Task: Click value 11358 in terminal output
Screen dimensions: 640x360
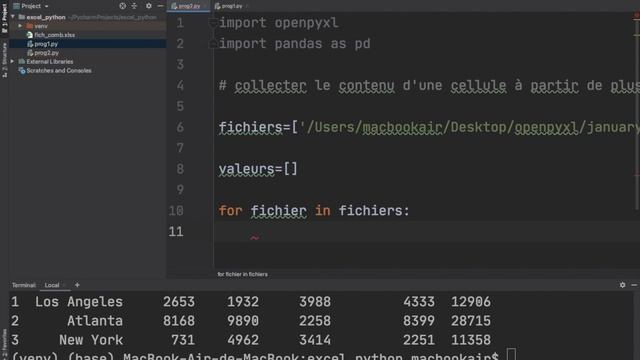Action: click(471, 340)
